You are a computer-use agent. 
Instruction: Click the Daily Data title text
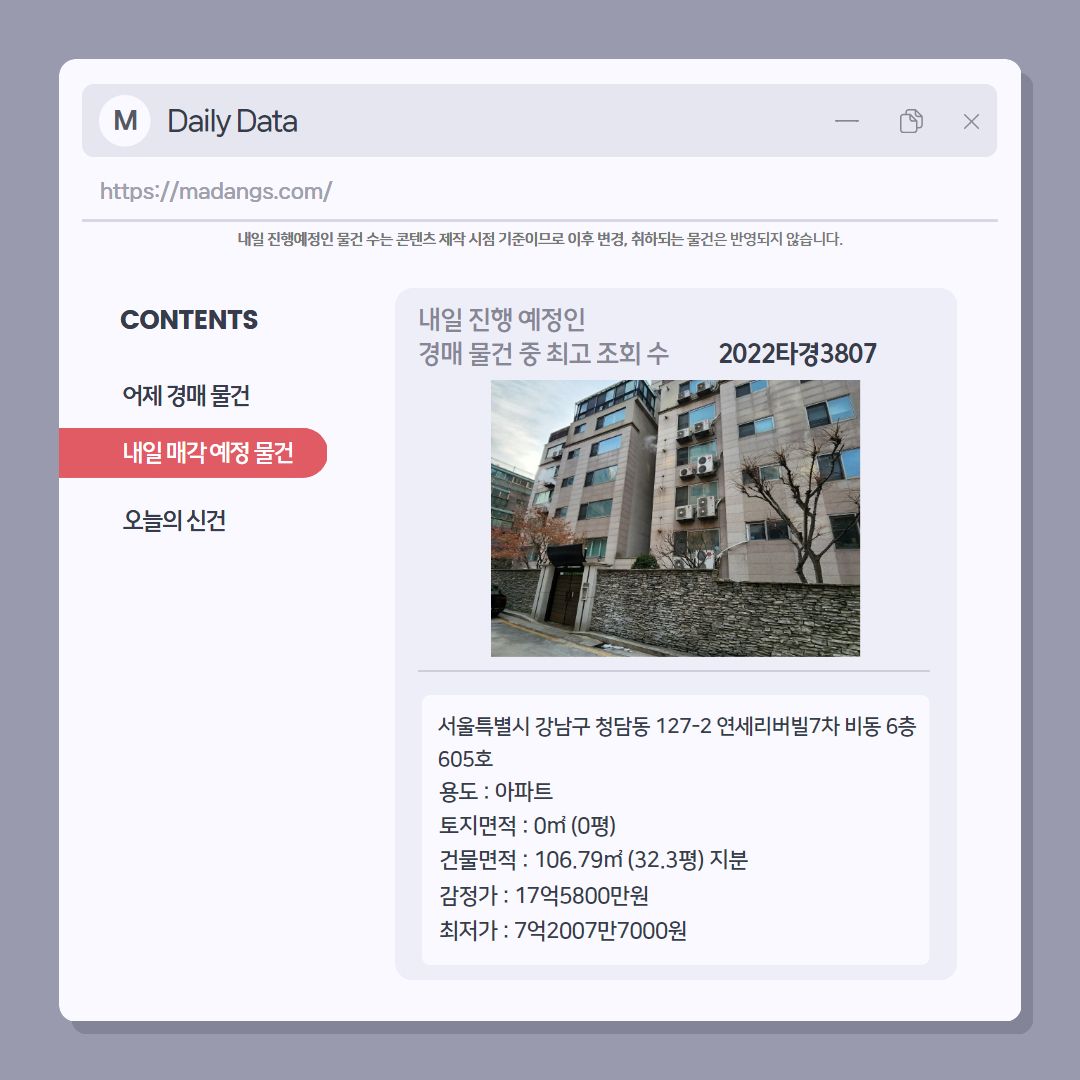tap(232, 121)
